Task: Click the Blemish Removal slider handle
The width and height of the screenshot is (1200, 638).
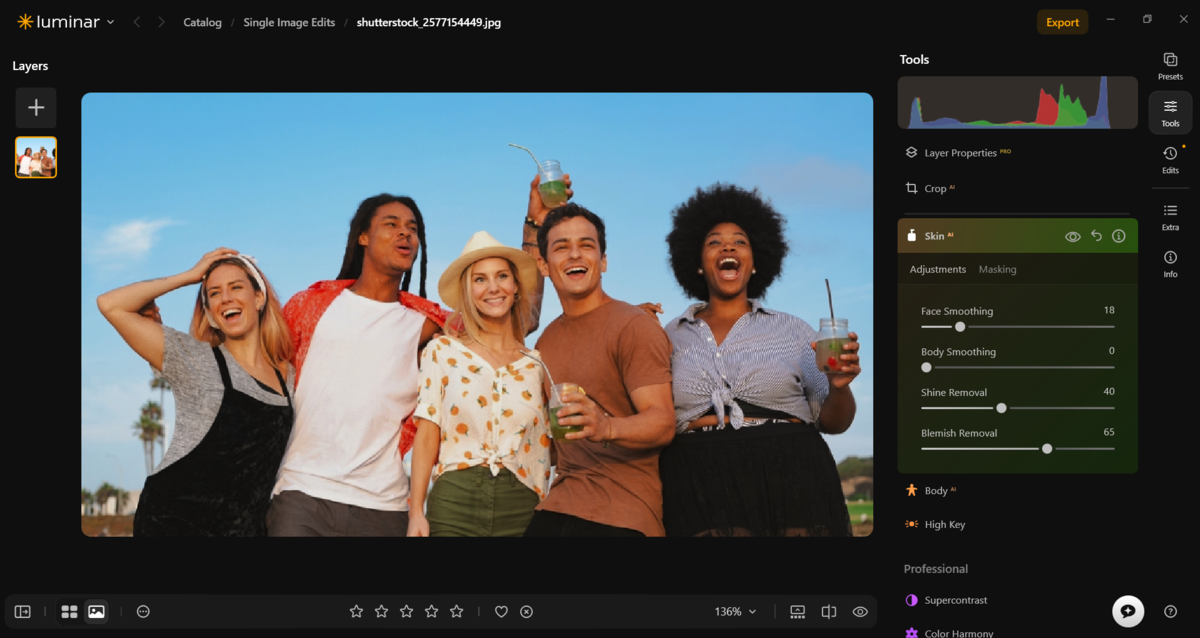Action: [x=1047, y=449]
